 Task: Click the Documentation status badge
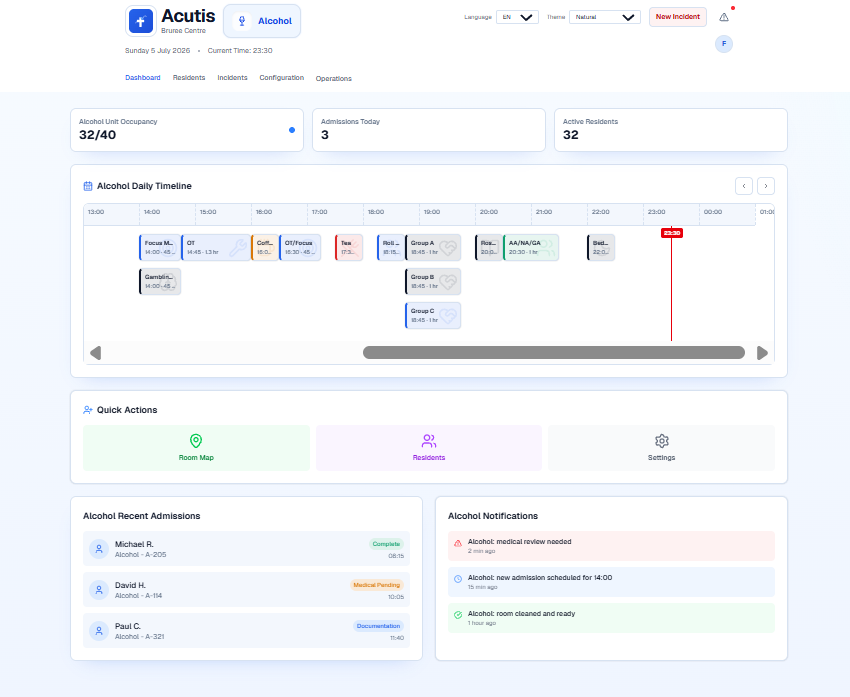[x=378, y=626]
